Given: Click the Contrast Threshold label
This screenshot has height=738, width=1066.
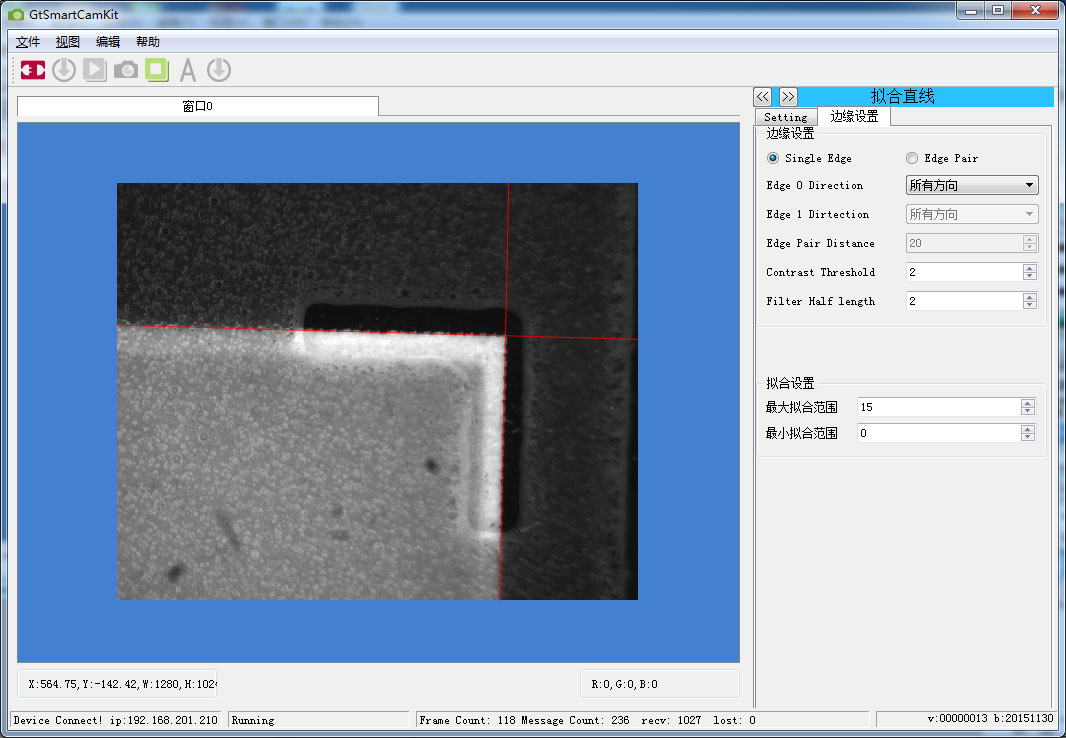Looking at the screenshot, I should coord(821,273).
